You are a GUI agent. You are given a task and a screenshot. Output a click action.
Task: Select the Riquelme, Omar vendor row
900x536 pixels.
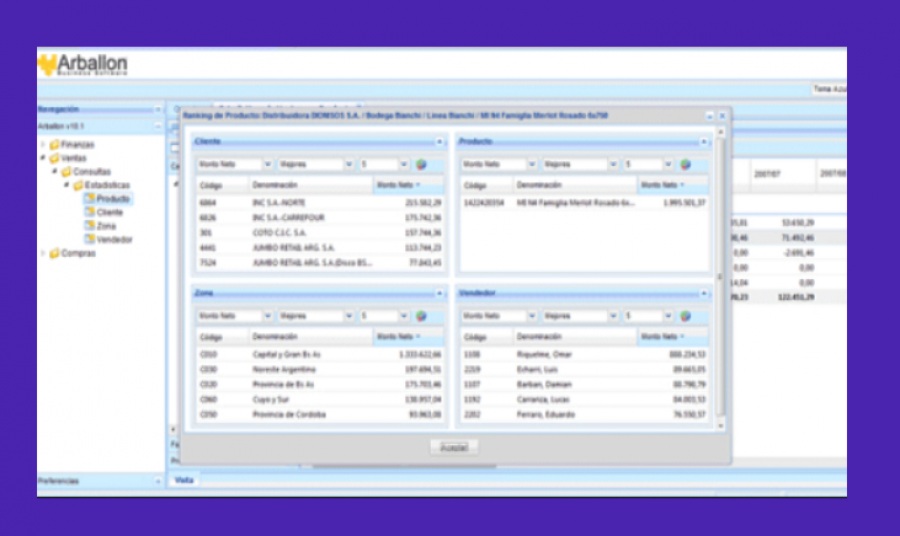coord(584,355)
